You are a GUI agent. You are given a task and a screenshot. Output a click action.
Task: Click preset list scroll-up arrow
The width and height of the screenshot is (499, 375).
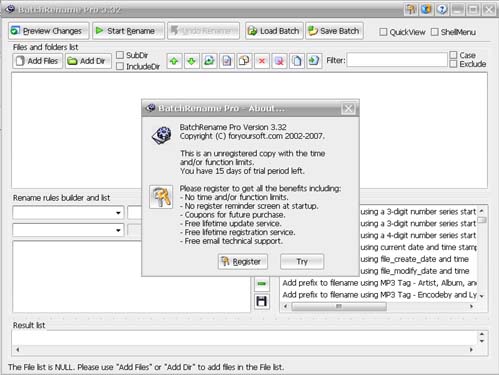click(482, 211)
